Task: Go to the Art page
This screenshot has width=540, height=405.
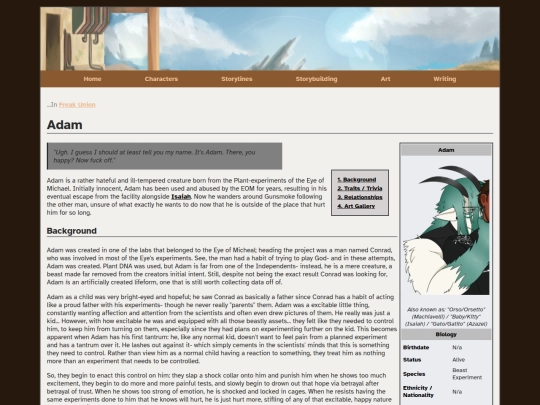Action: click(x=385, y=79)
